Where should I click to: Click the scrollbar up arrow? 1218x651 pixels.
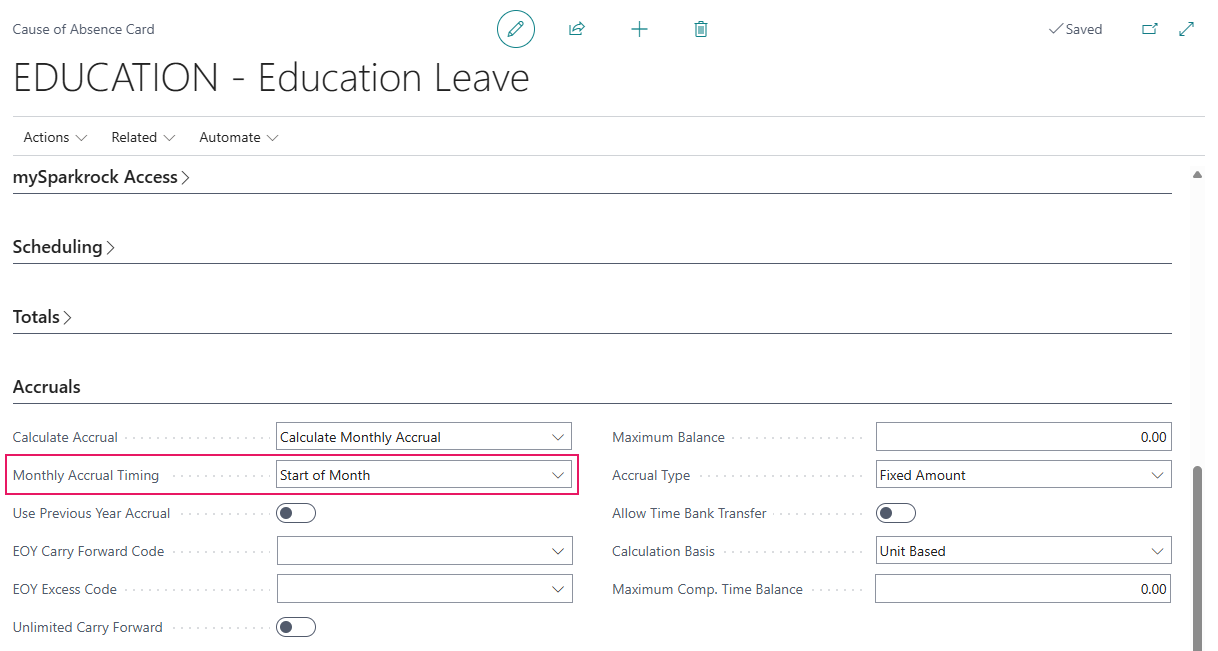pyautogui.click(x=1197, y=174)
